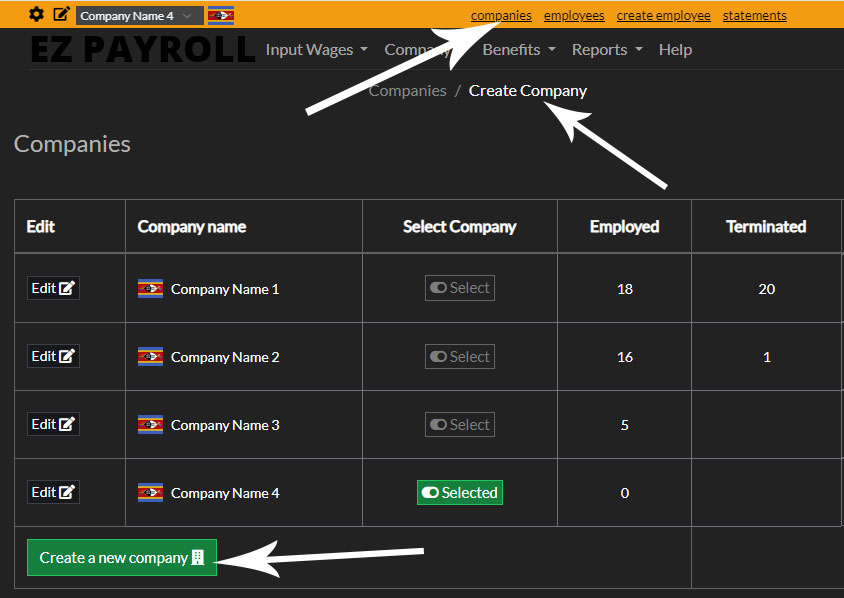Click the edit icon in Company Name 4's row
This screenshot has width=844, height=598.
pyautogui.click(x=66, y=491)
